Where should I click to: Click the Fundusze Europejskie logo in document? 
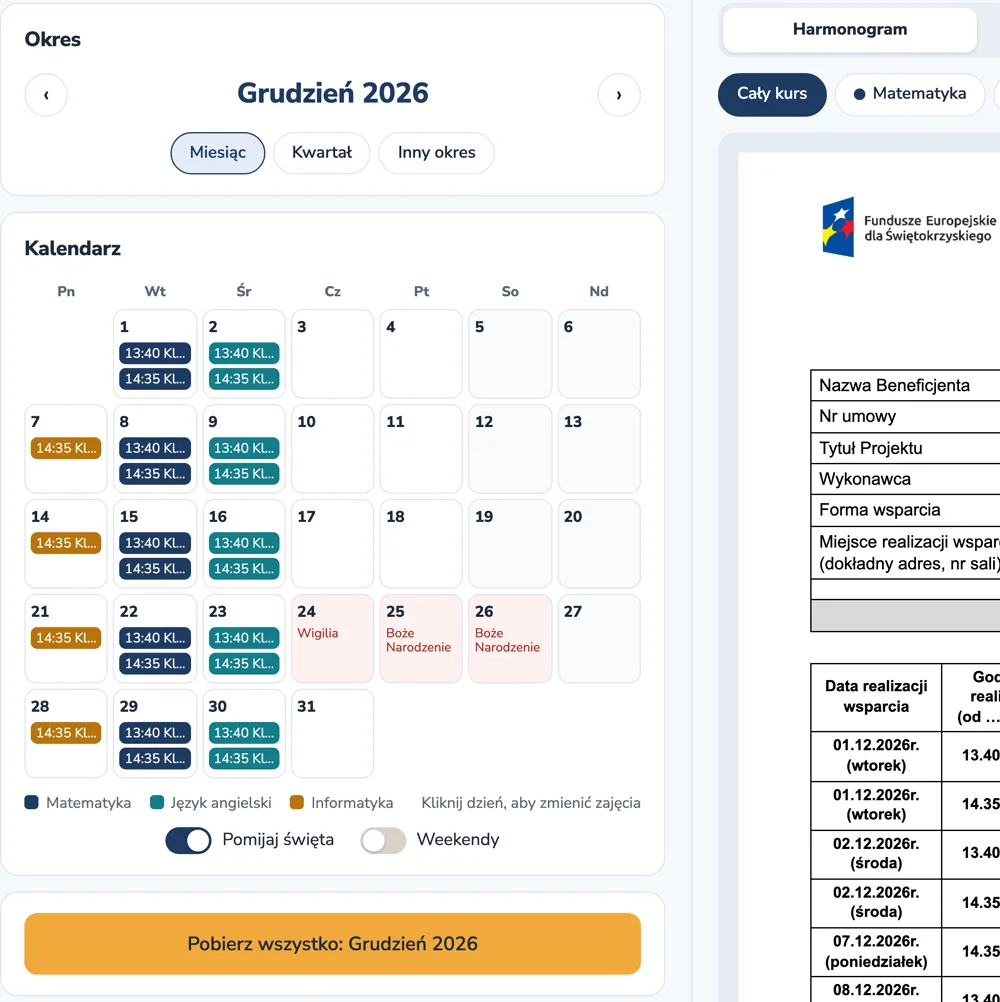click(x=909, y=227)
